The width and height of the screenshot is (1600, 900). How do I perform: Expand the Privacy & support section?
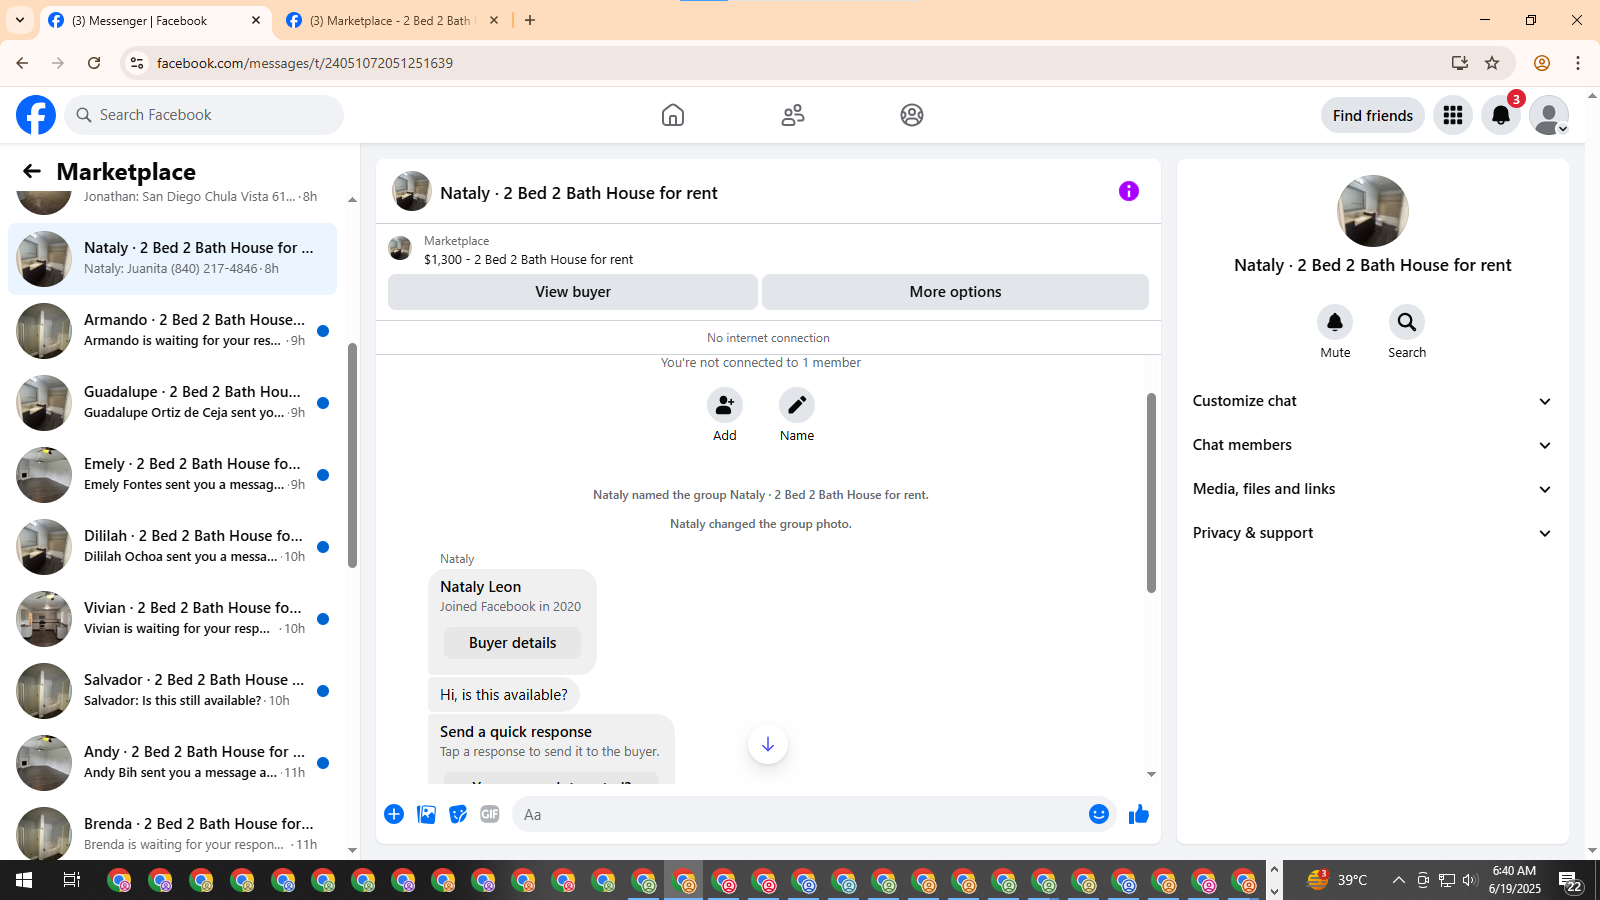(1373, 533)
